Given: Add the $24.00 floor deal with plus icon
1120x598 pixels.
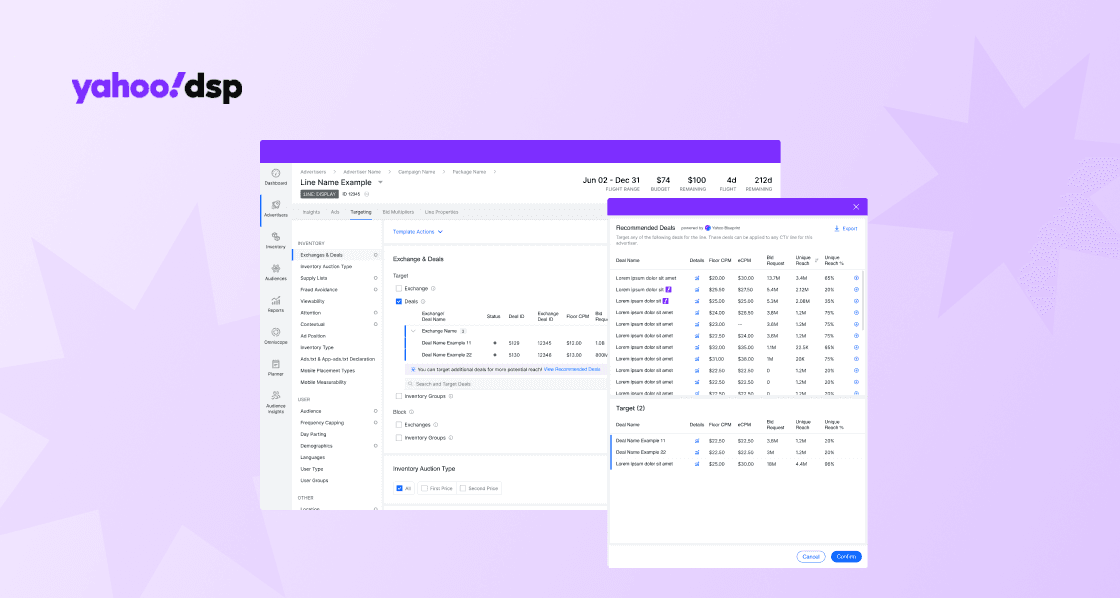Looking at the screenshot, I should pyautogui.click(x=856, y=312).
